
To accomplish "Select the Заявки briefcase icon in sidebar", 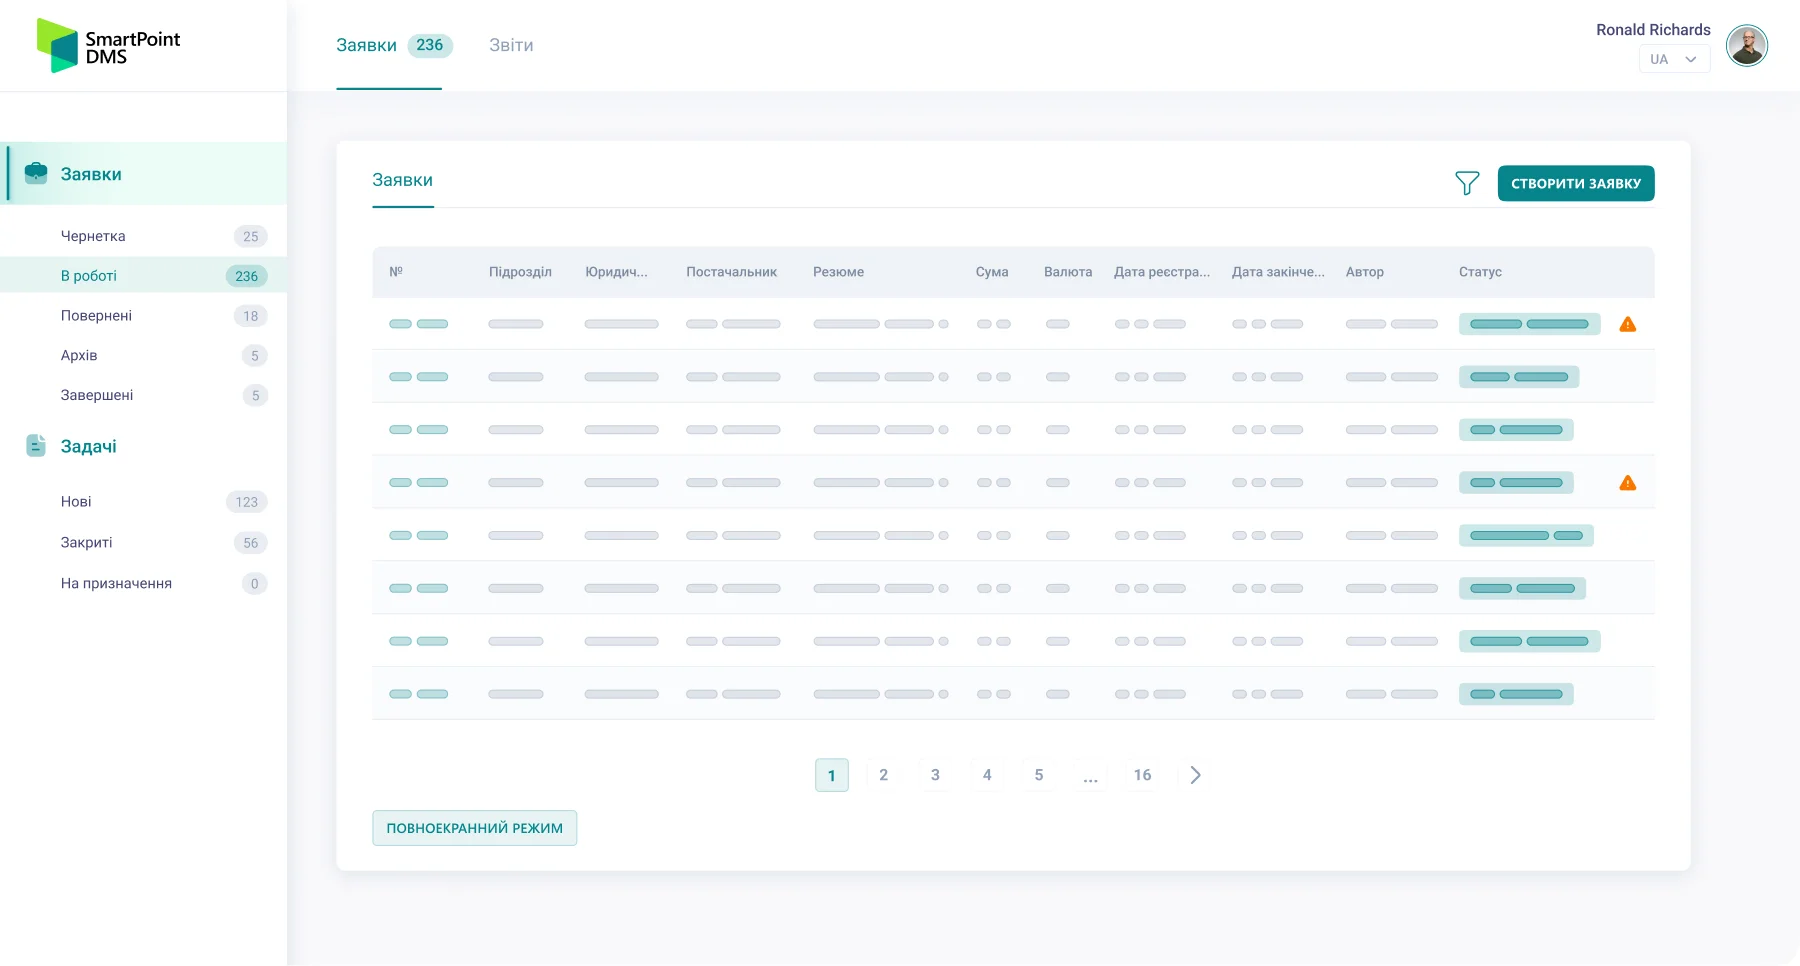I will (37, 173).
